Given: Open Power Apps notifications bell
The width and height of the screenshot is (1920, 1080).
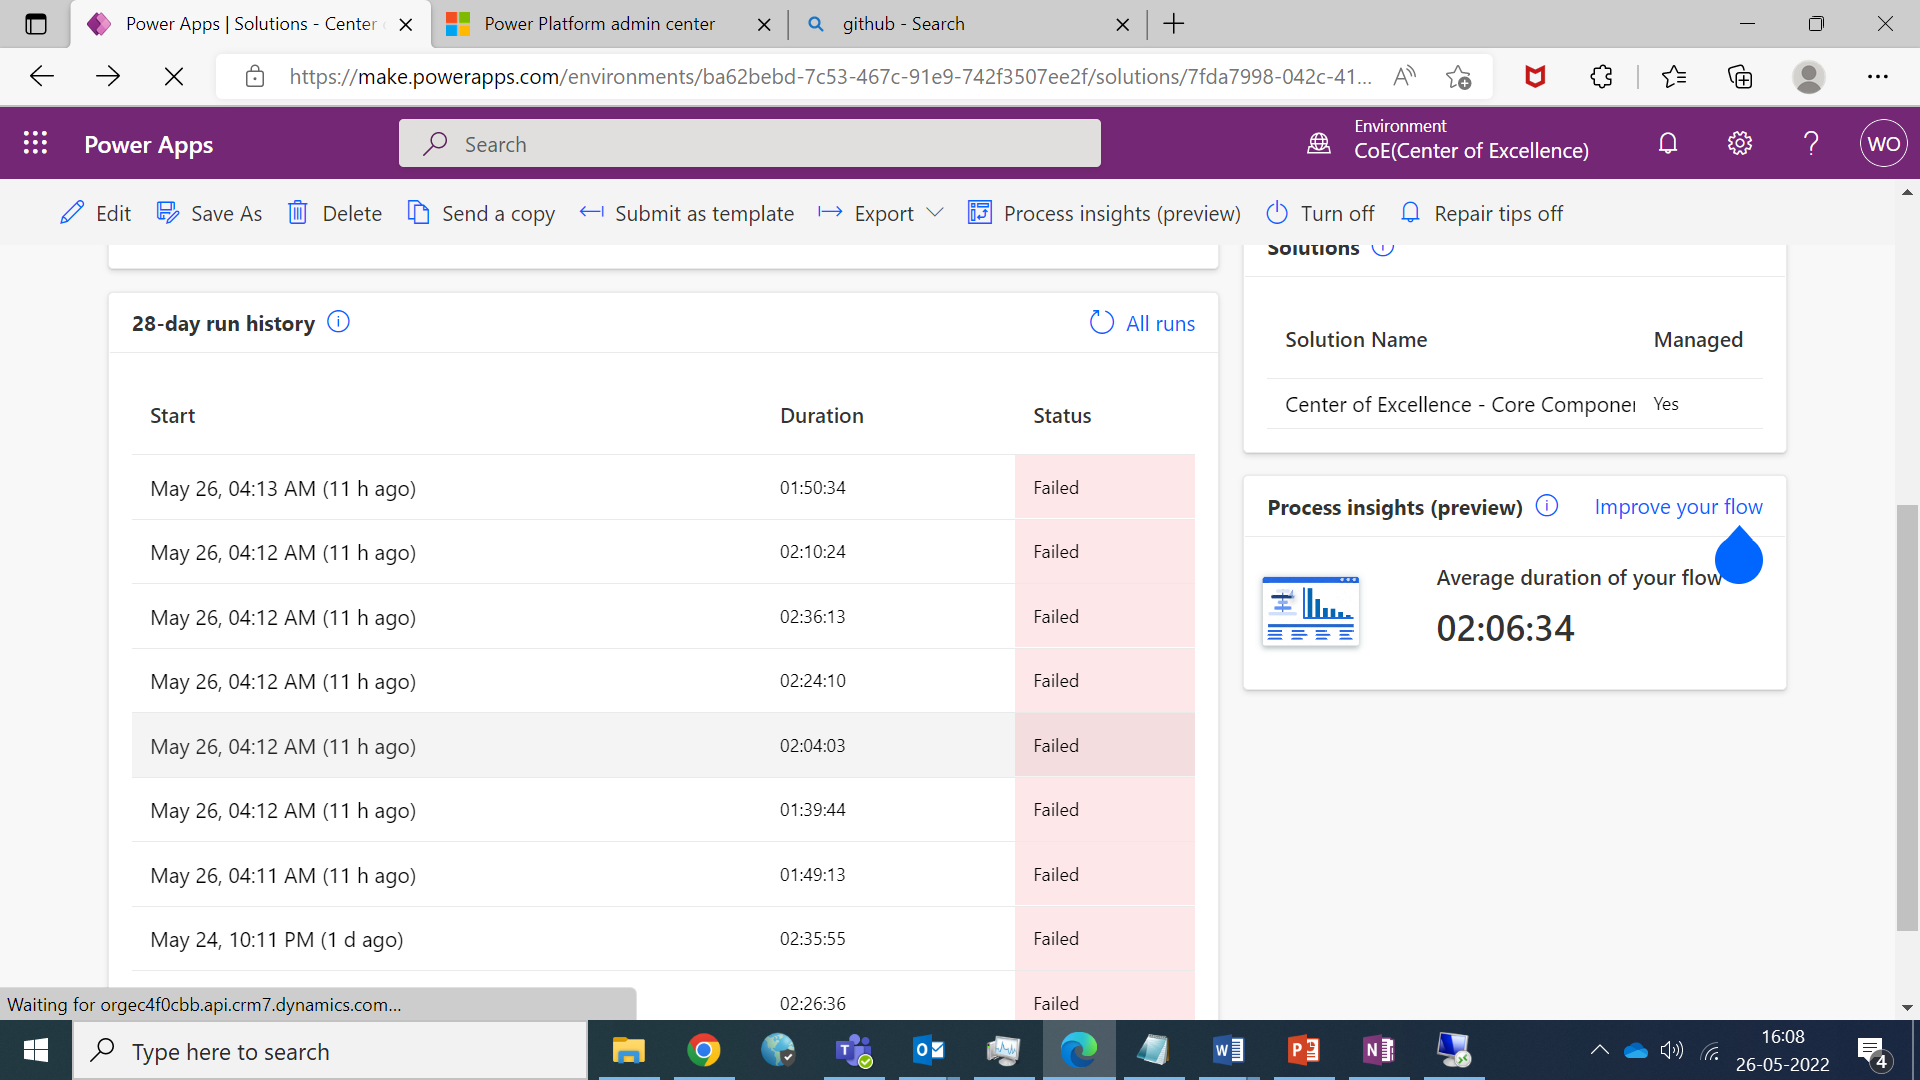Looking at the screenshot, I should click(1667, 143).
